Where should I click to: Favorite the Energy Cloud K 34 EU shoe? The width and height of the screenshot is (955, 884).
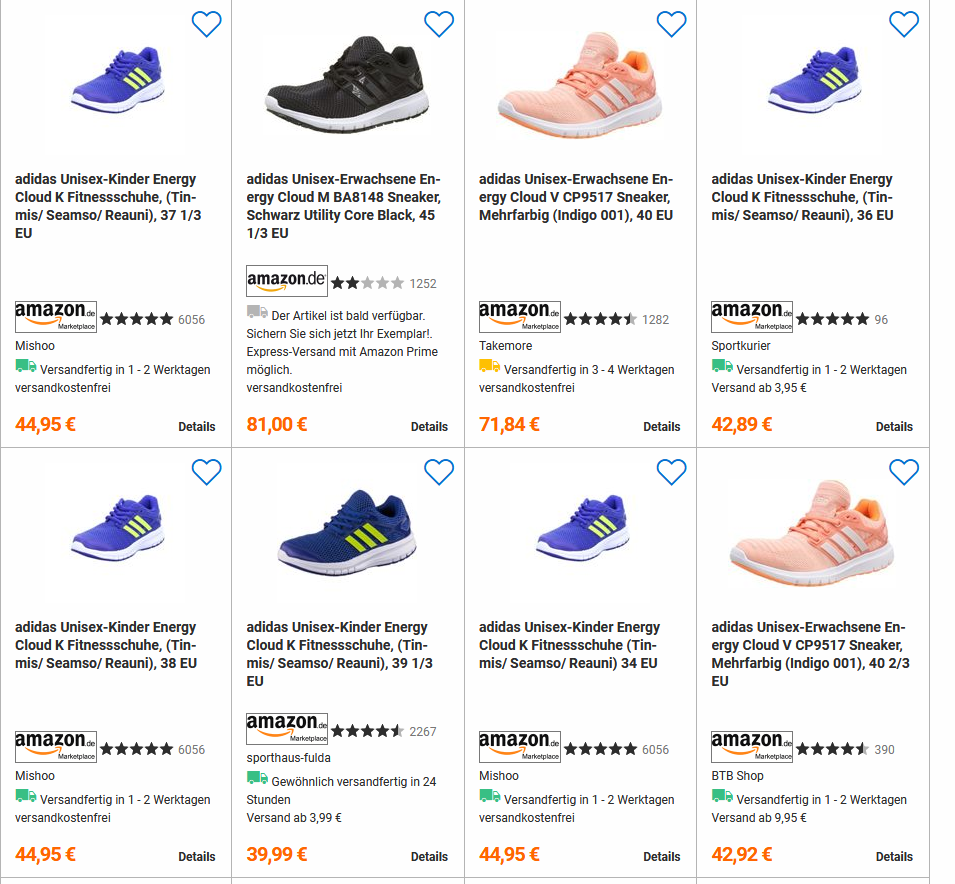671,472
